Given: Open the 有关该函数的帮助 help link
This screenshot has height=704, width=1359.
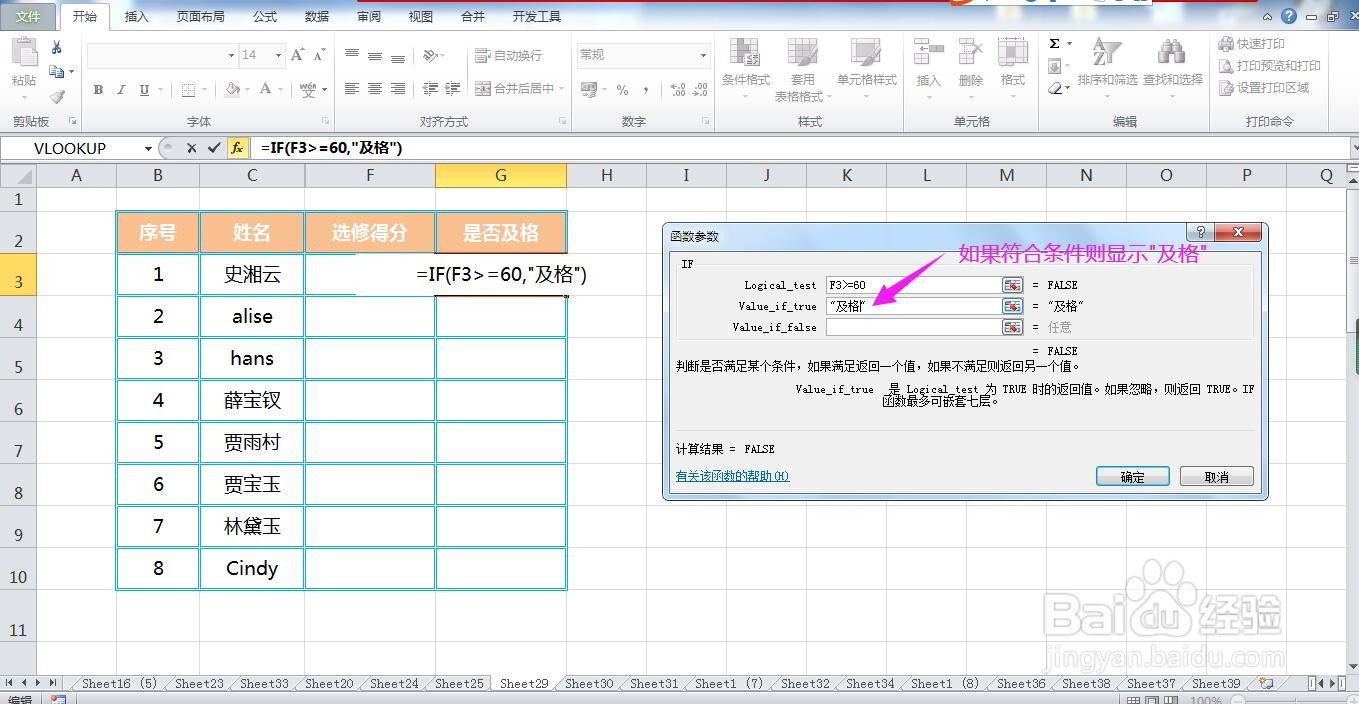Looking at the screenshot, I should 732,476.
